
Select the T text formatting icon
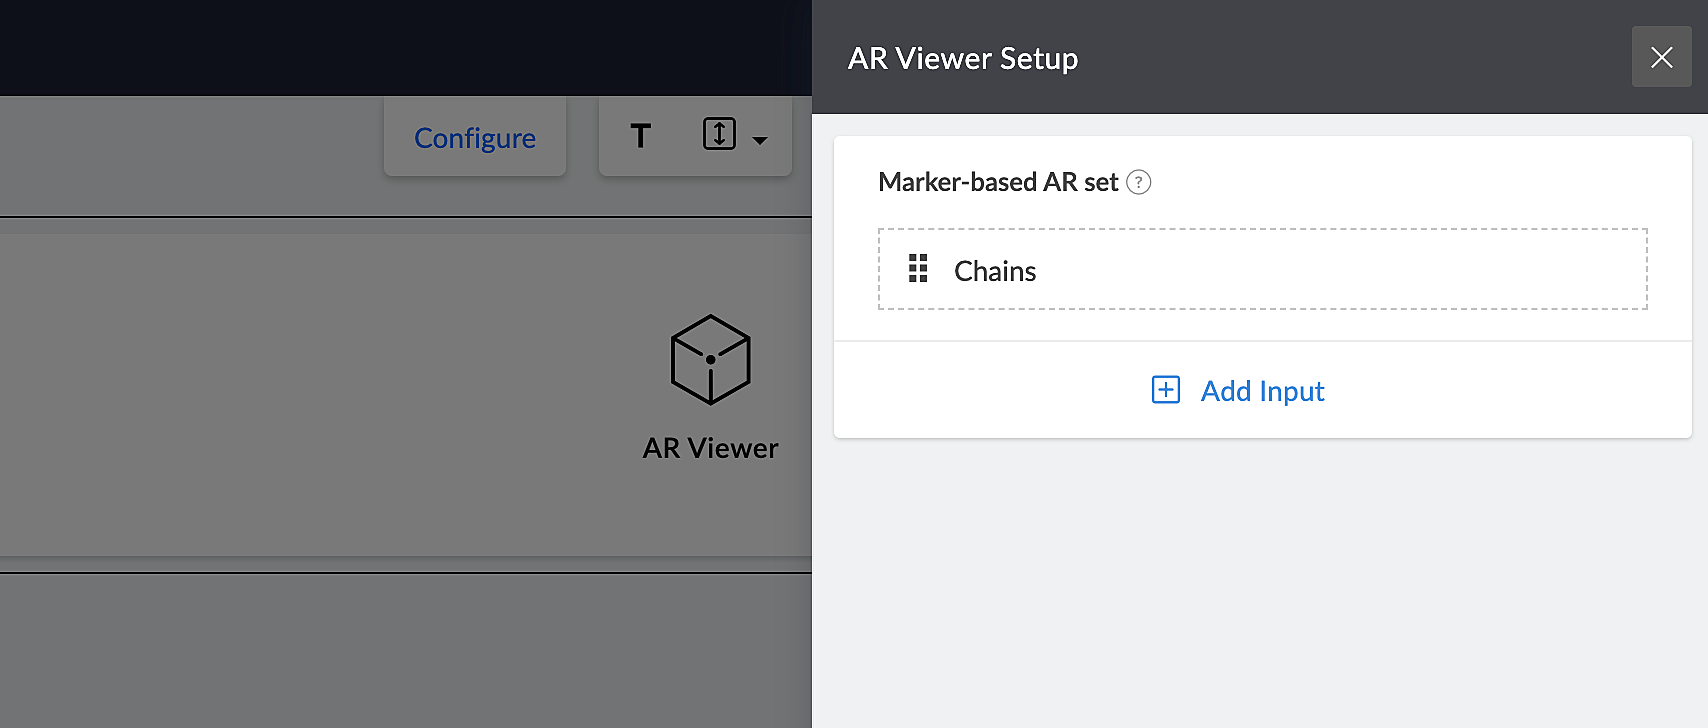[x=641, y=136]
